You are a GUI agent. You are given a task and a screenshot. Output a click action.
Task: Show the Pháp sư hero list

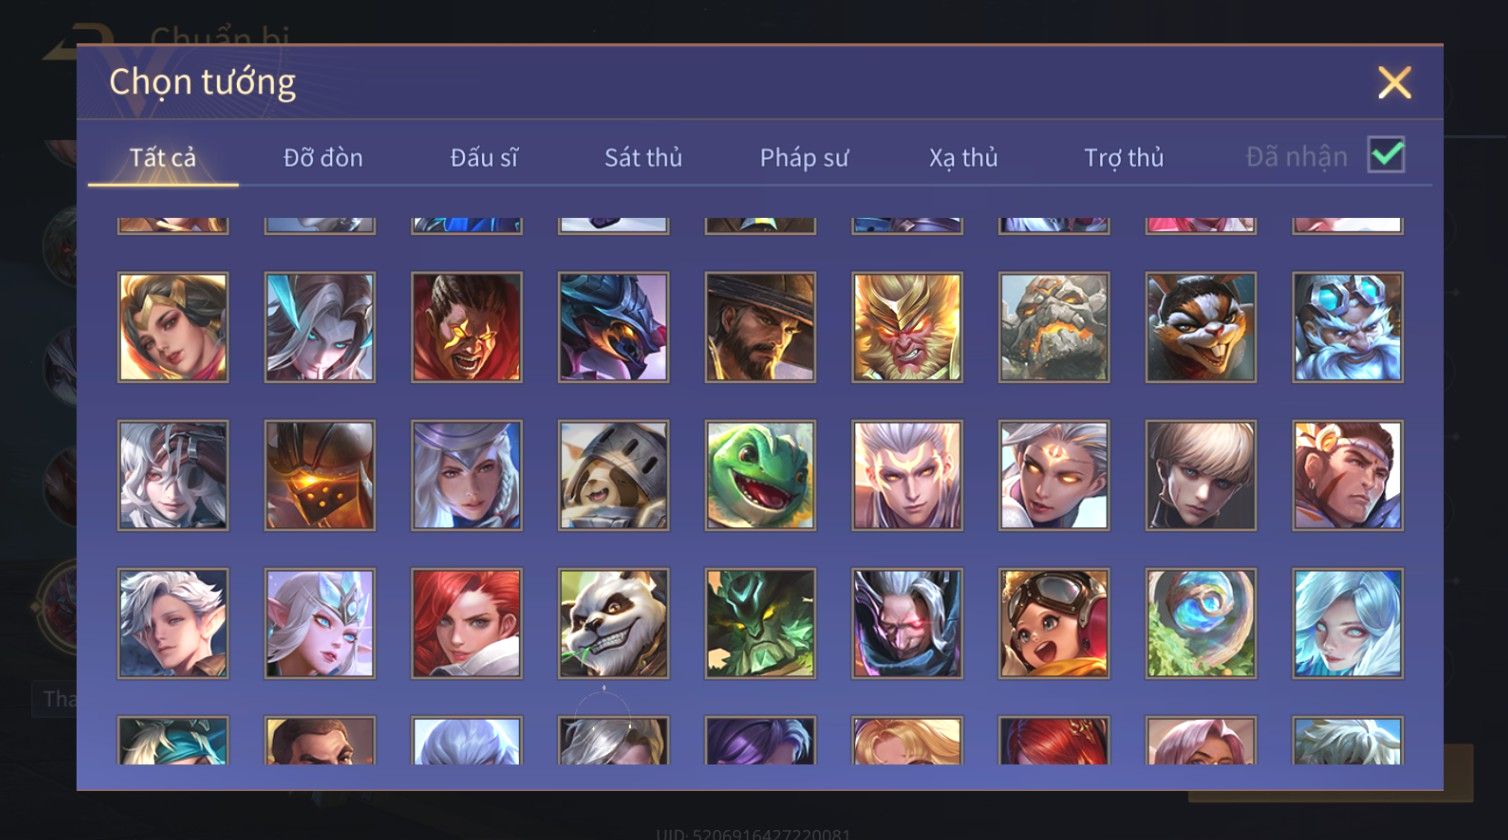pyautogui.click(x=804, y=157)
